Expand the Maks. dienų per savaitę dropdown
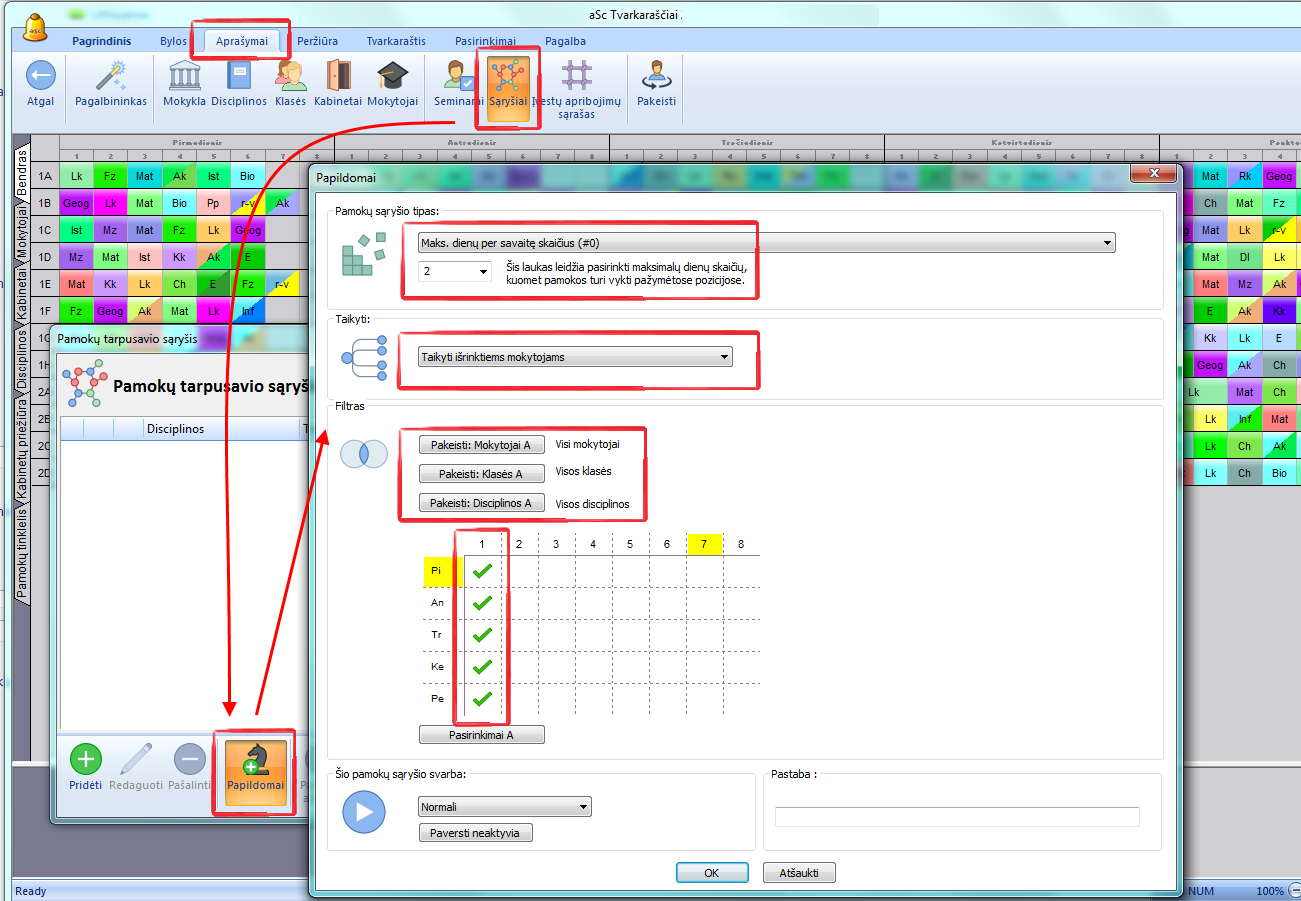Screen dimensions: 1301x901 (1106, 243)
